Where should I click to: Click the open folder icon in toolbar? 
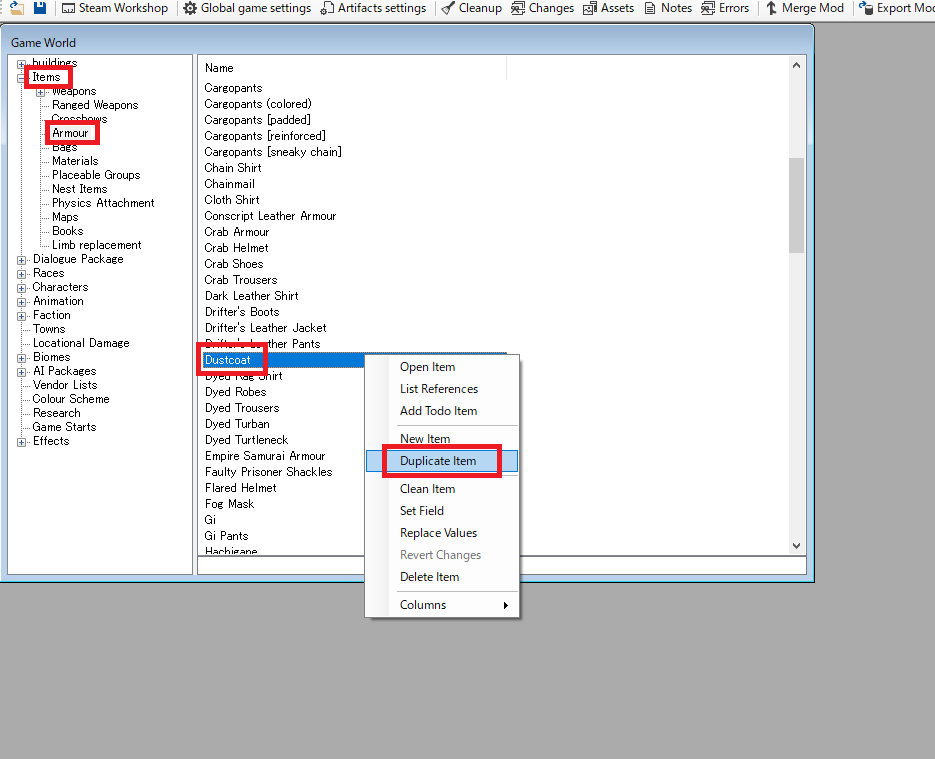pos(17,8)
